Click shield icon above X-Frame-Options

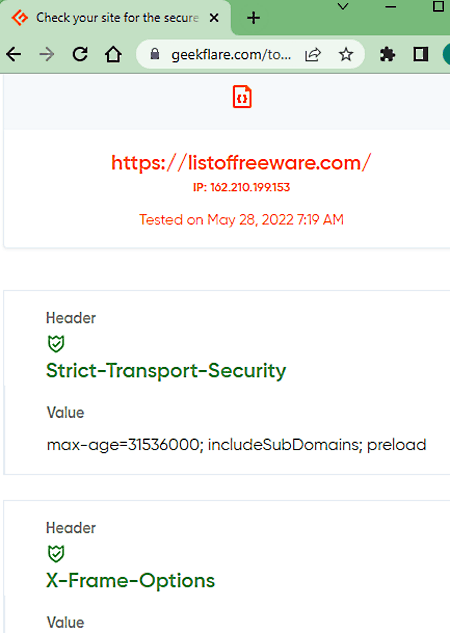click(x=56, y=553)
